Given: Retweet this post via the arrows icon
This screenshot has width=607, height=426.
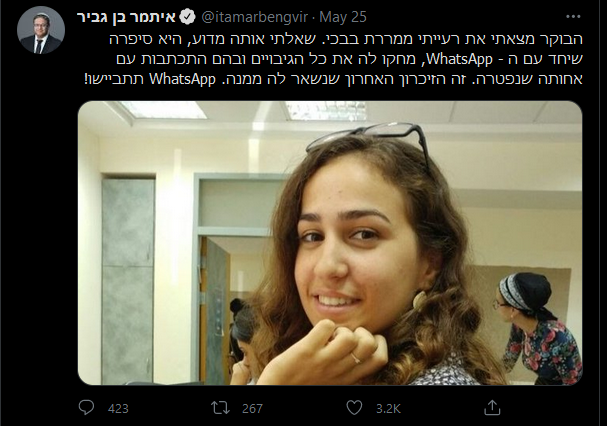Looking at the screenshot, I should 220,408.
